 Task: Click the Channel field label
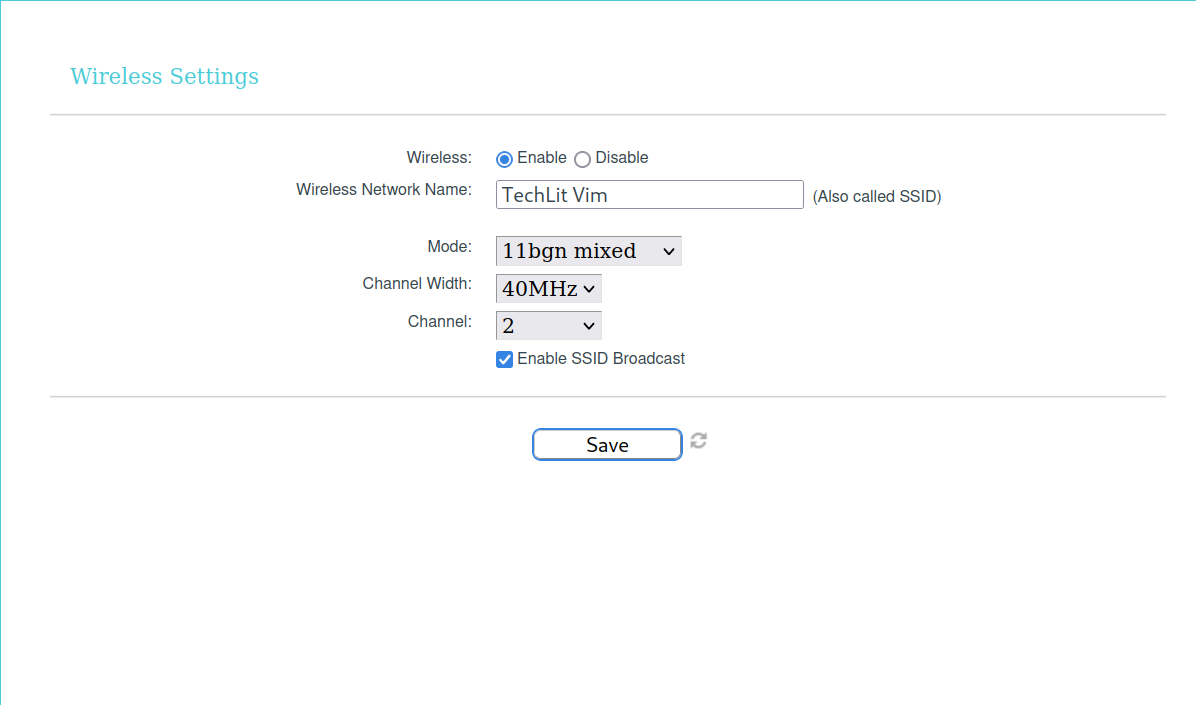pyautogui.click(x=438, y=321)
